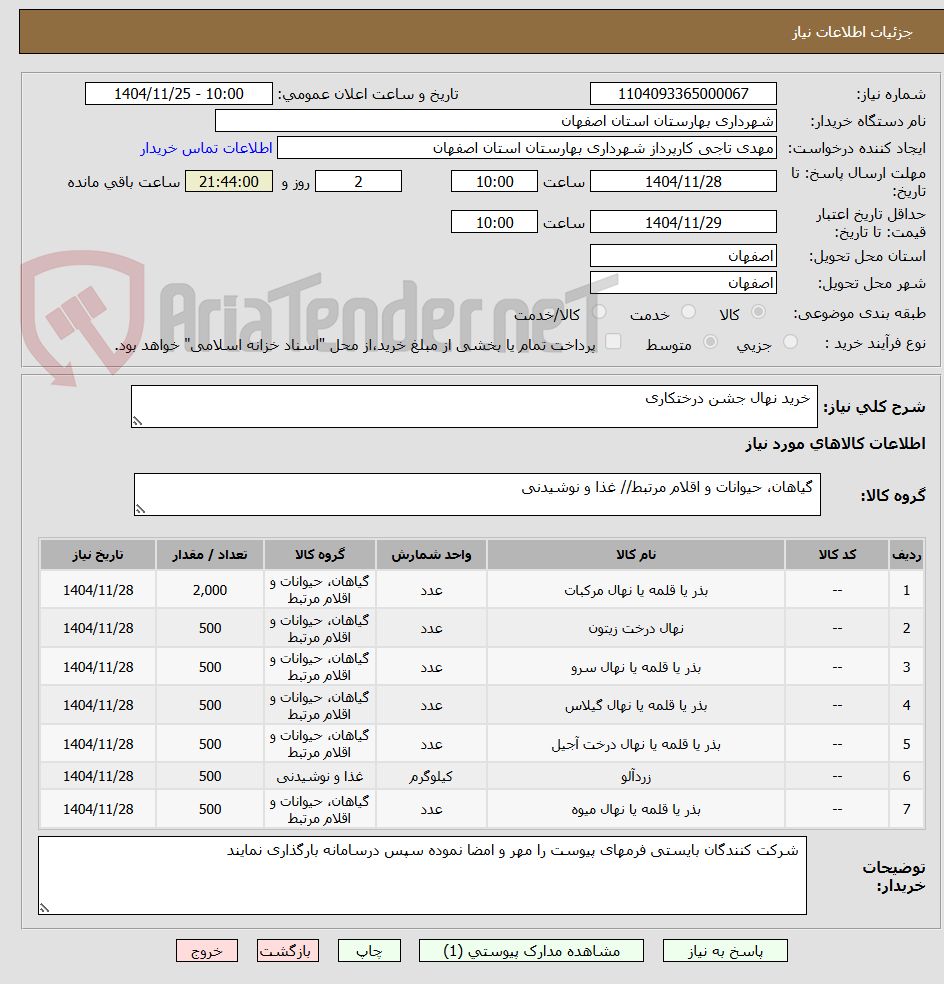The height and width of the screenshot is (984, 944).
Task: Click the ایجاد کننده درخواست field
Action: (x=527, y=148)
